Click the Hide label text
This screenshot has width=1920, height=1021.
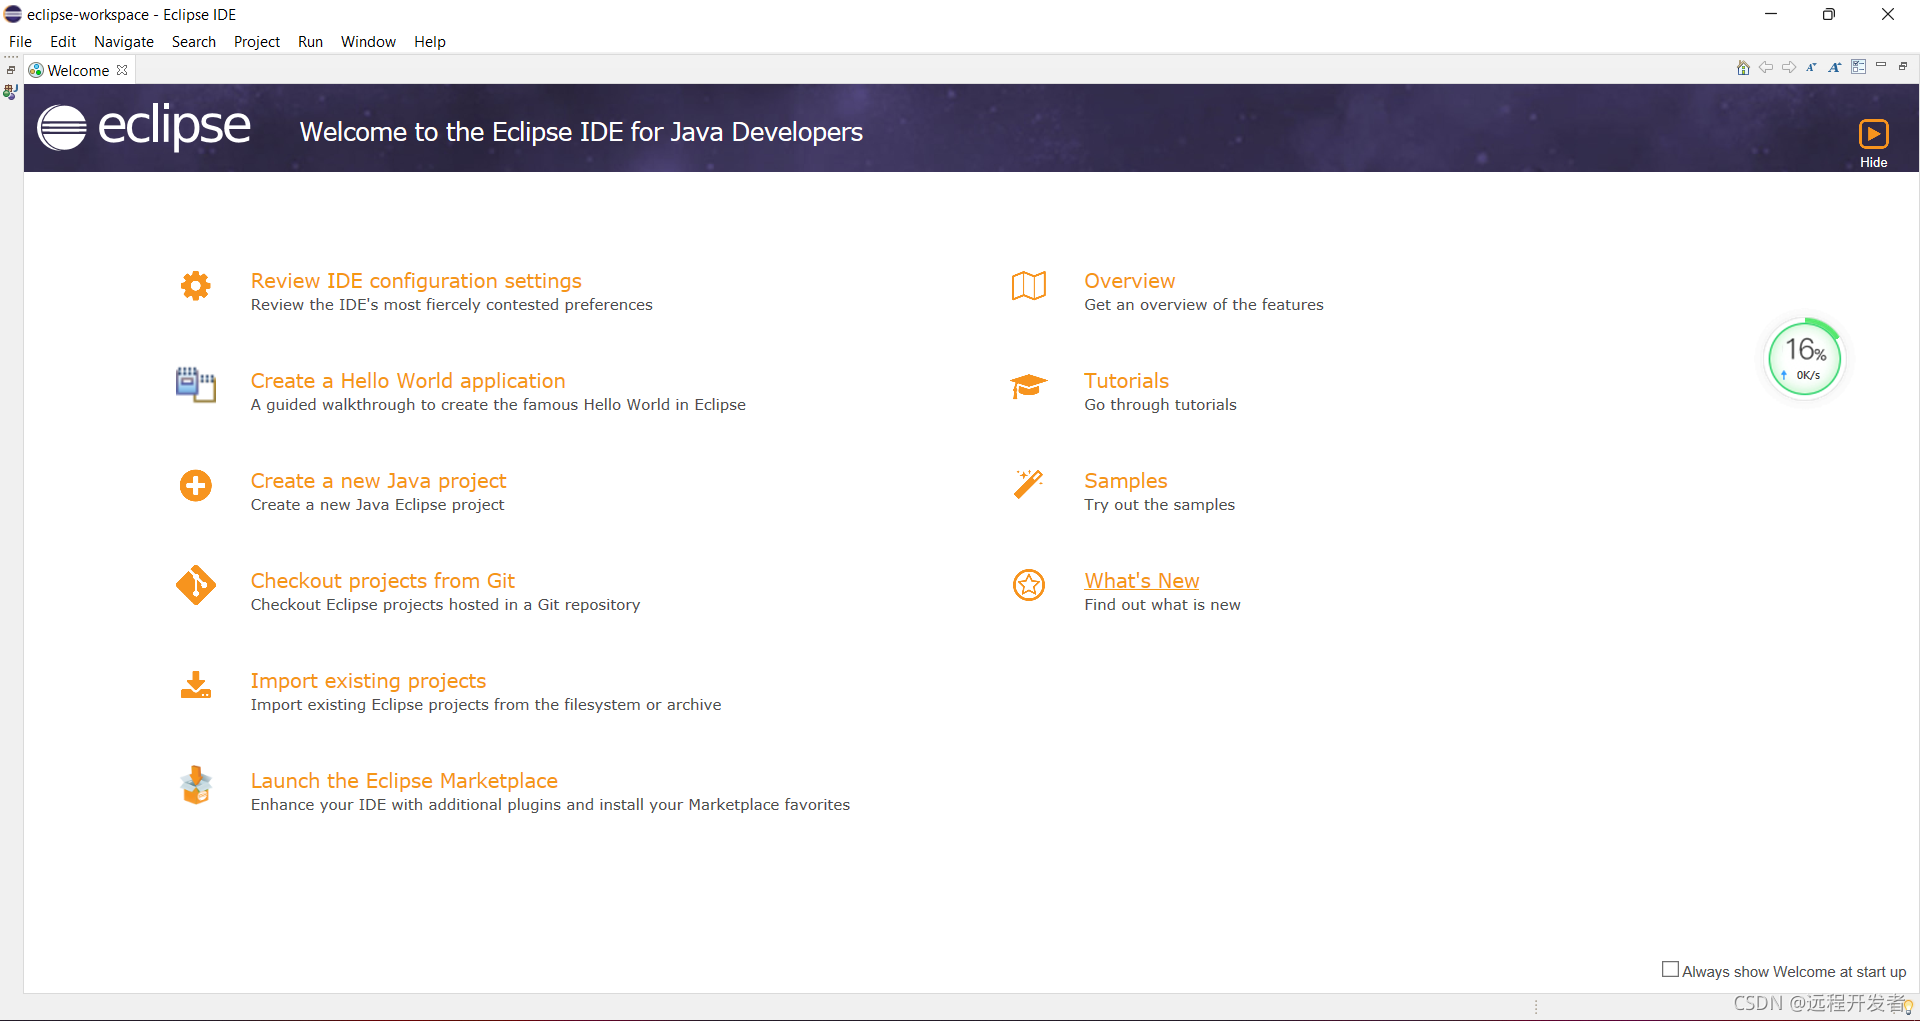1874,162
